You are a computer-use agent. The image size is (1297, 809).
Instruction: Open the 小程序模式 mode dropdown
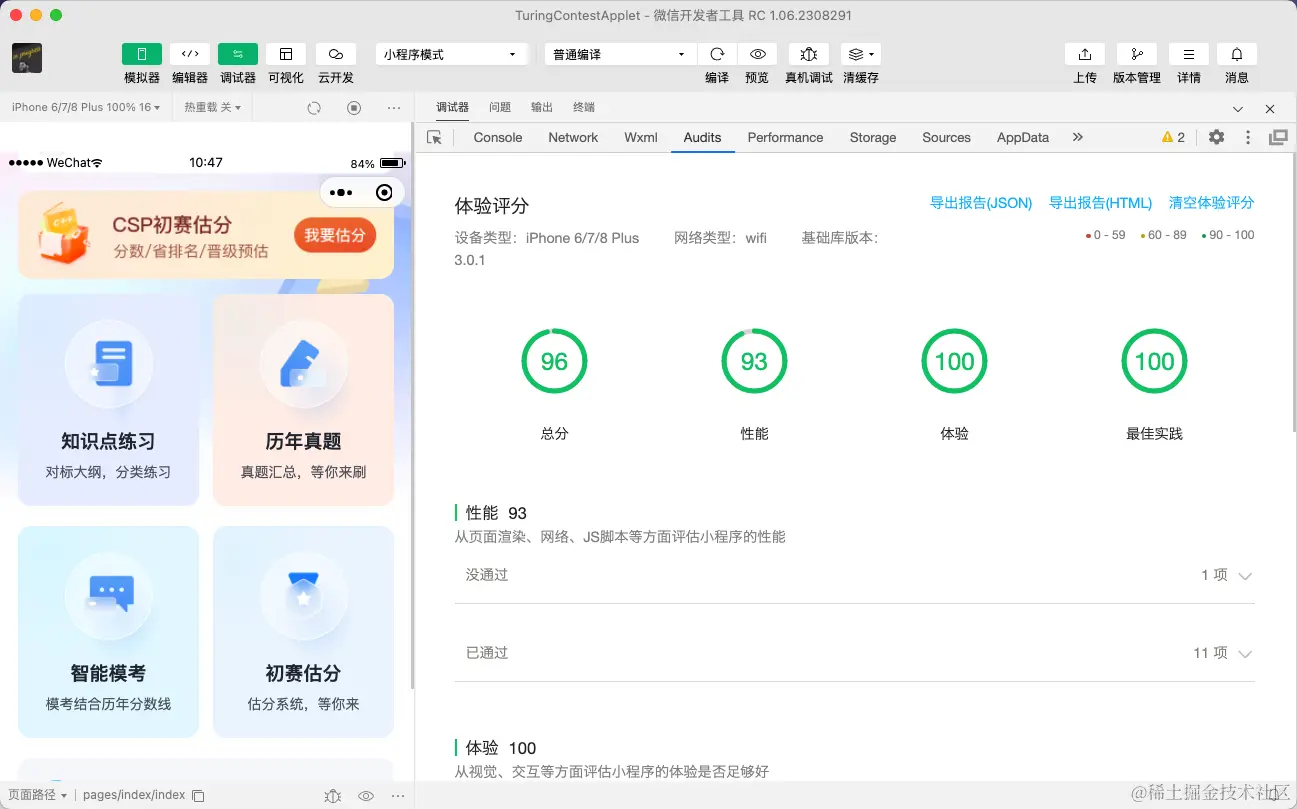[451, 55]
